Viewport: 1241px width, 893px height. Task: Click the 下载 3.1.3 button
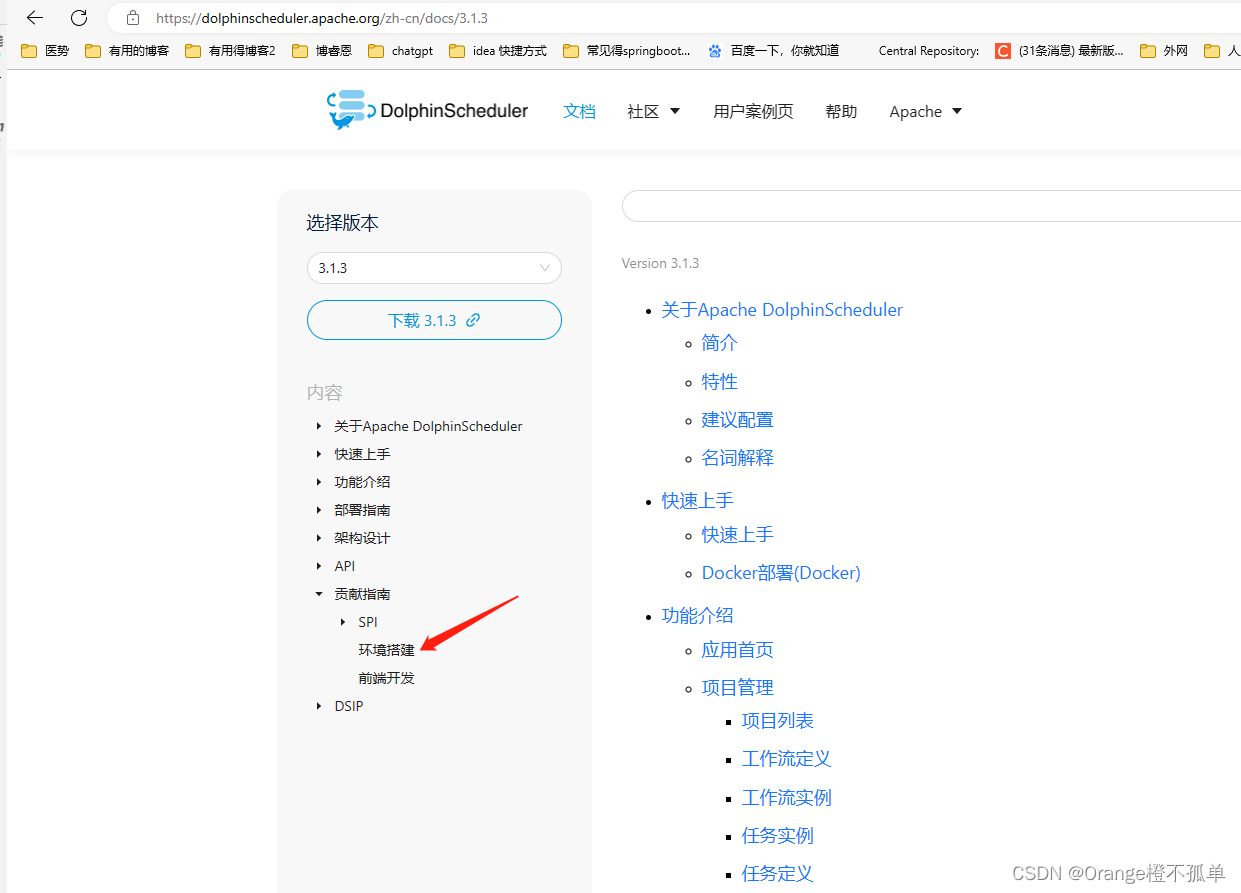click(x=434, y=320)
